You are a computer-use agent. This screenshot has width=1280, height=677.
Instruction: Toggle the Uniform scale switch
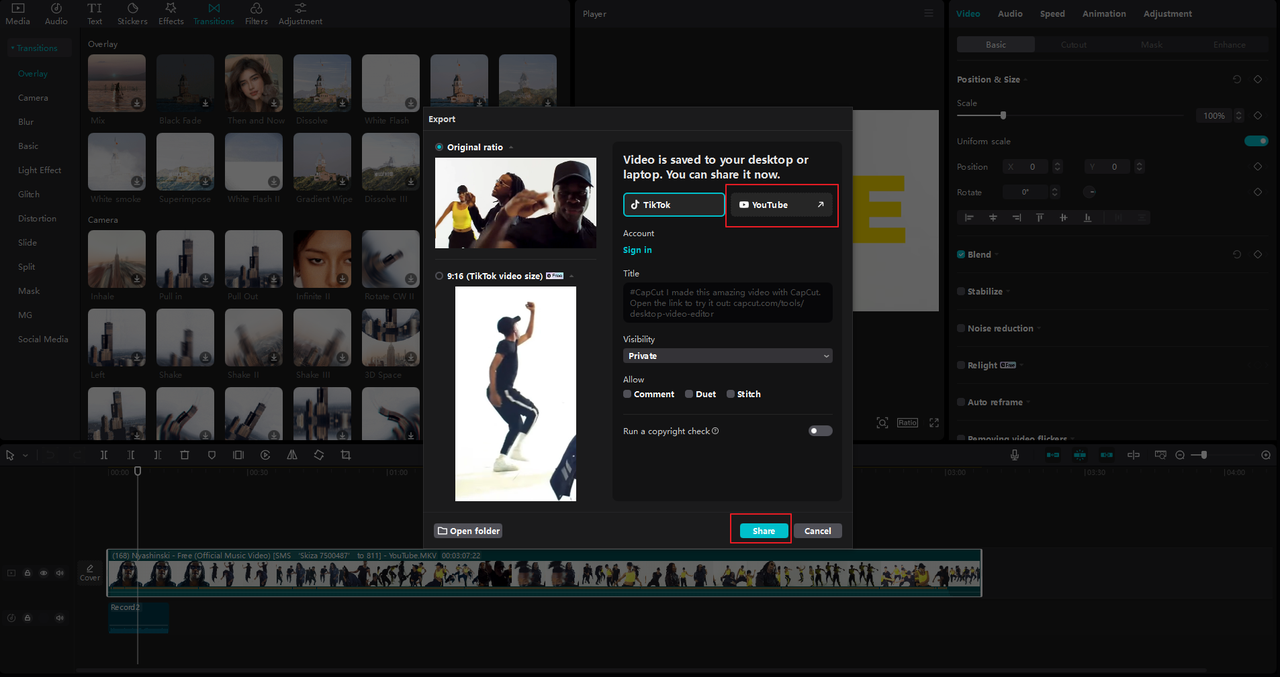(x=1256, y=141)
